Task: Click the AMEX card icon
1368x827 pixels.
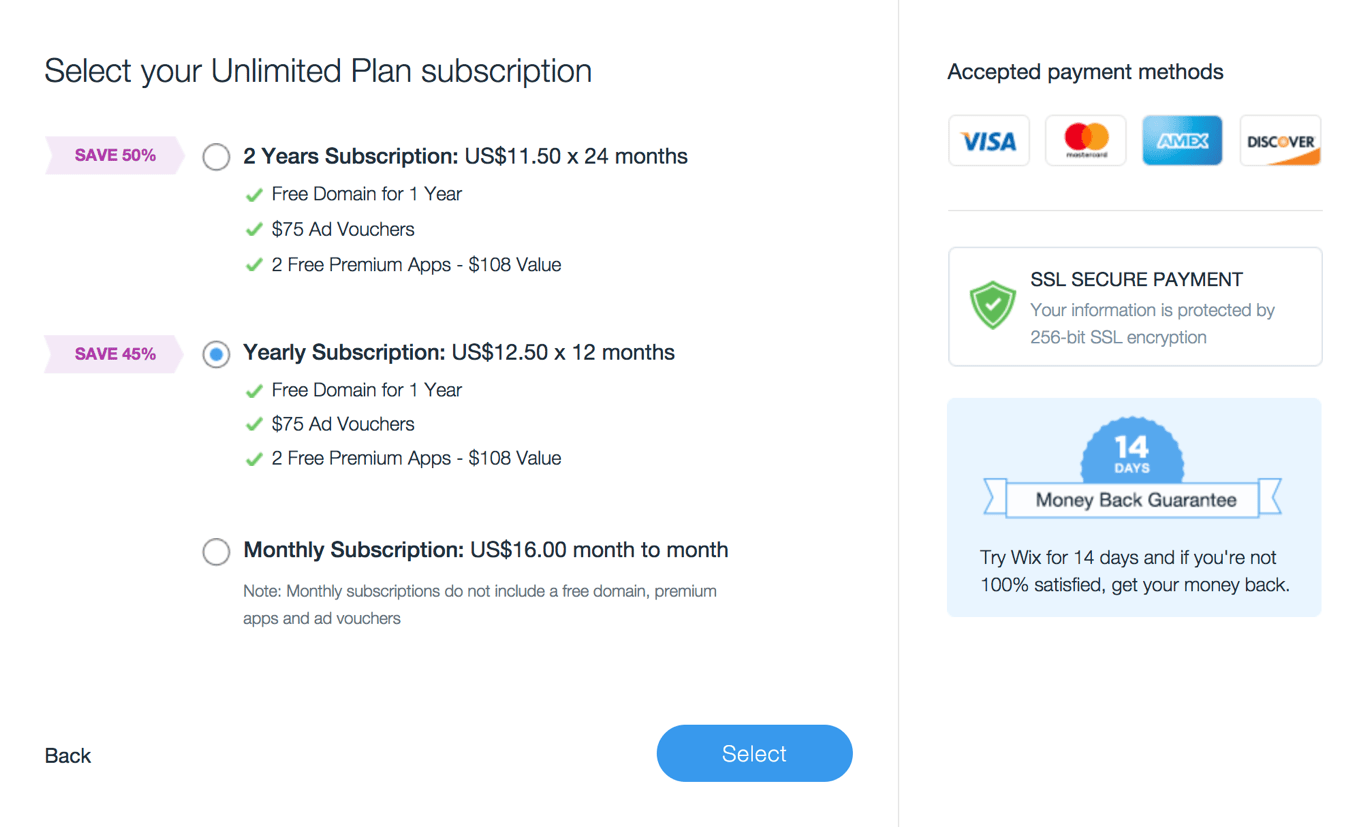Action: tap(1182, 141)
